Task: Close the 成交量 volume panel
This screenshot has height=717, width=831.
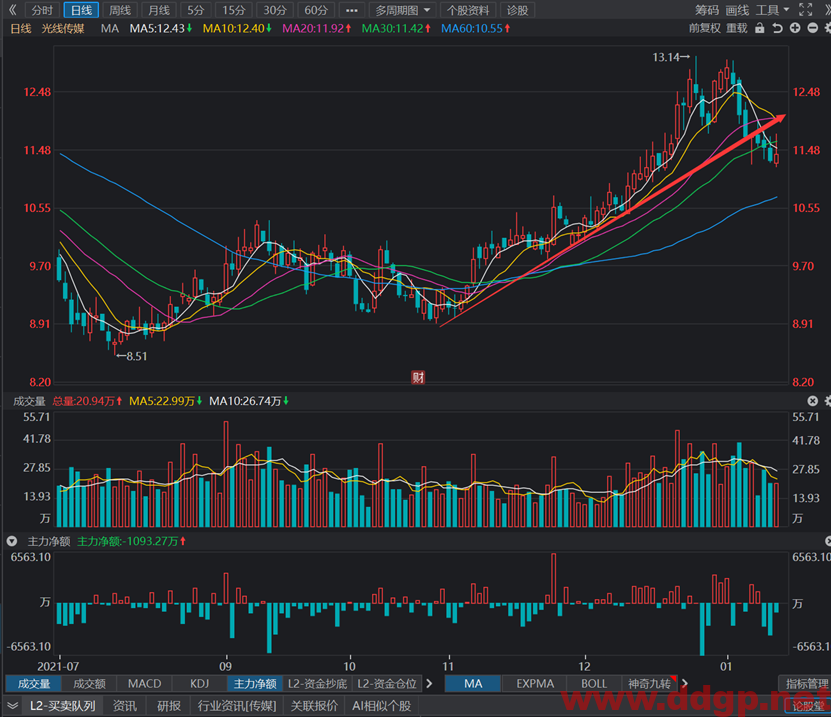Action: tap(812, 401)
